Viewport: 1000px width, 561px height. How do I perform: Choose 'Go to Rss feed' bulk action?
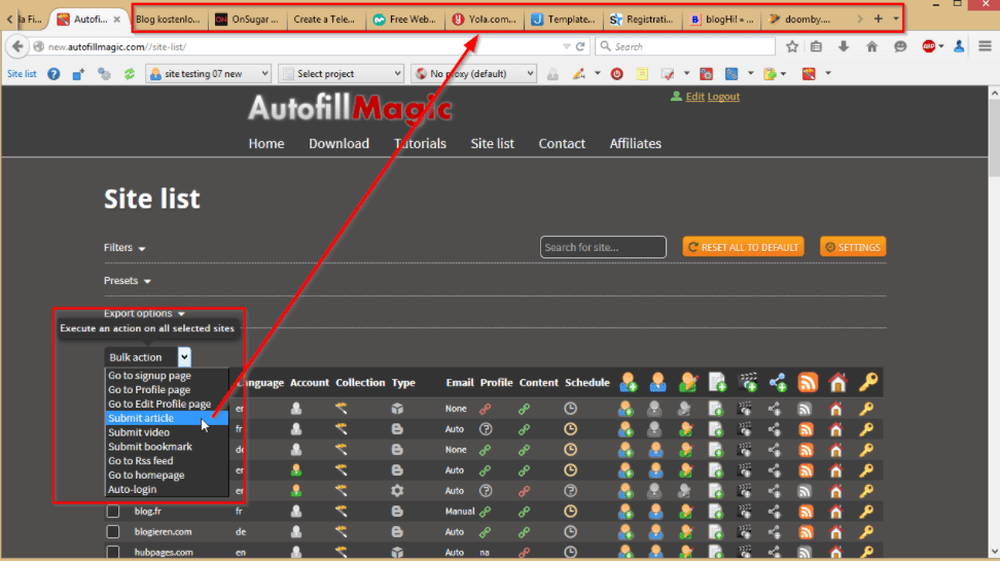pyautogui.click(x=166, y=461)
